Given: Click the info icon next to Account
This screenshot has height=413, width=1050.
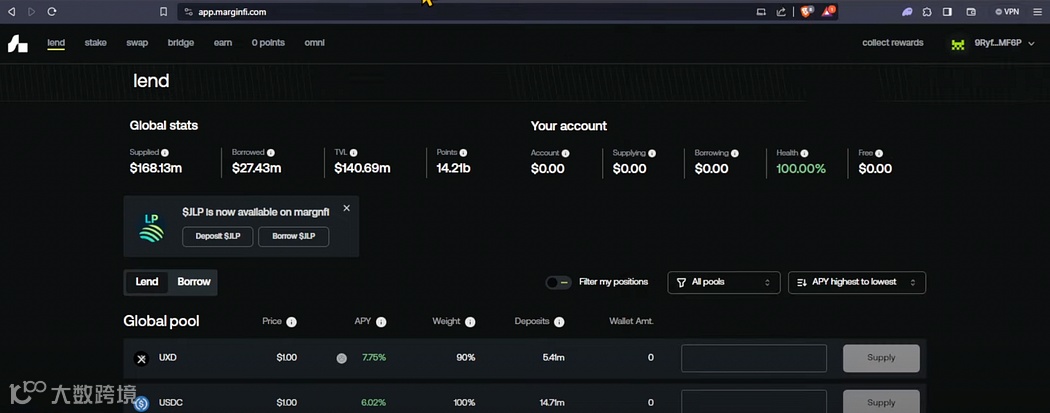Looking at the screenshot, I should pos(566,153).
